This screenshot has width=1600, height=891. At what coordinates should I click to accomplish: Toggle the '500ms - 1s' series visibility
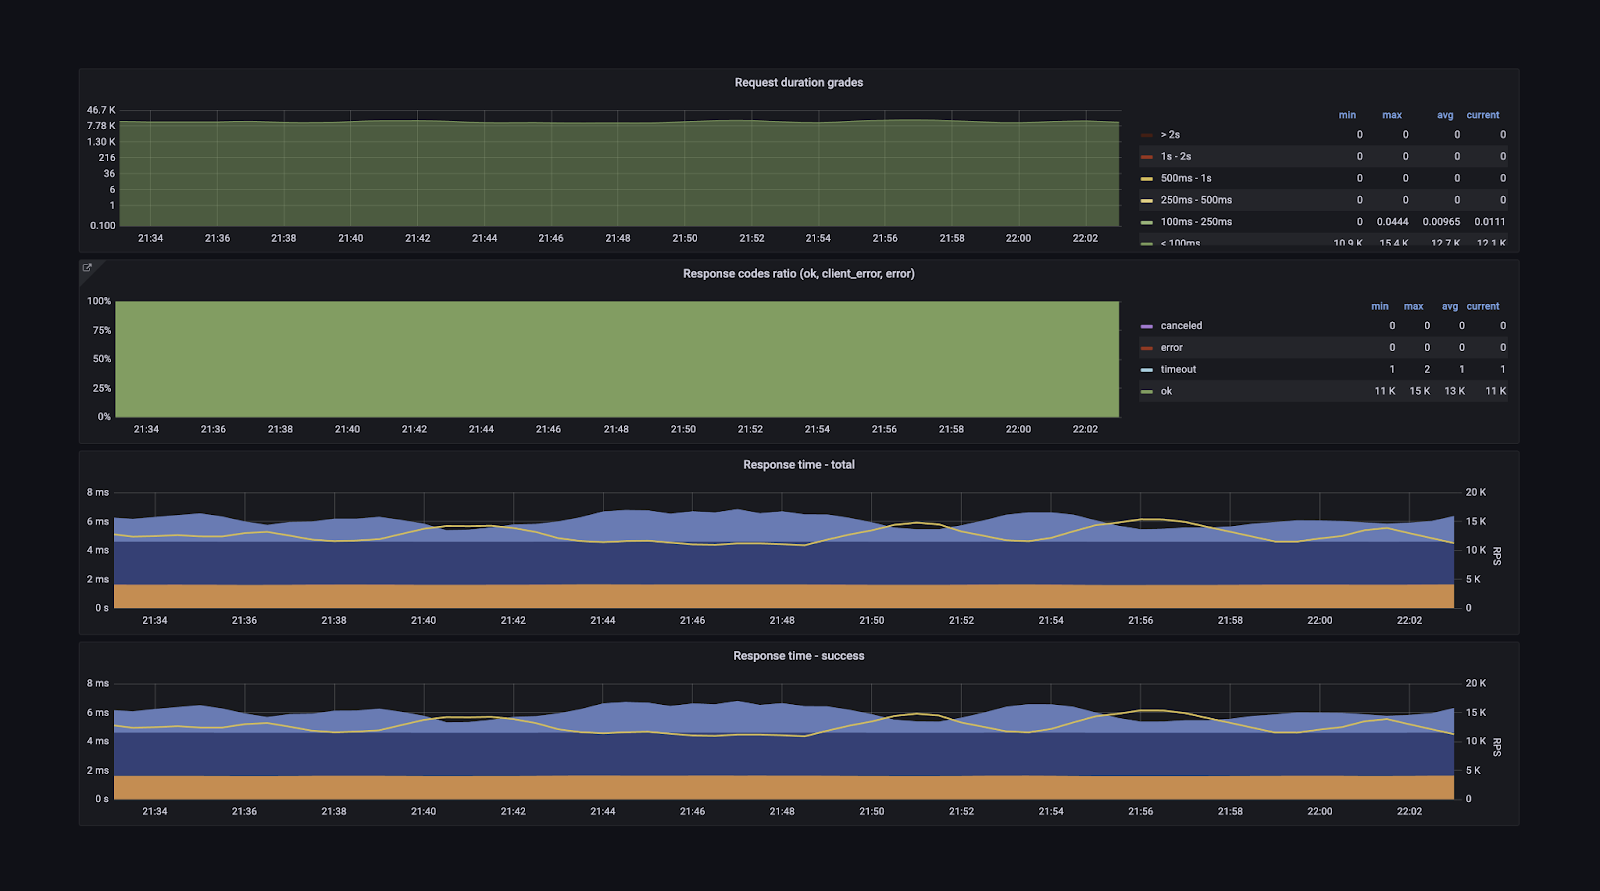1186,179
